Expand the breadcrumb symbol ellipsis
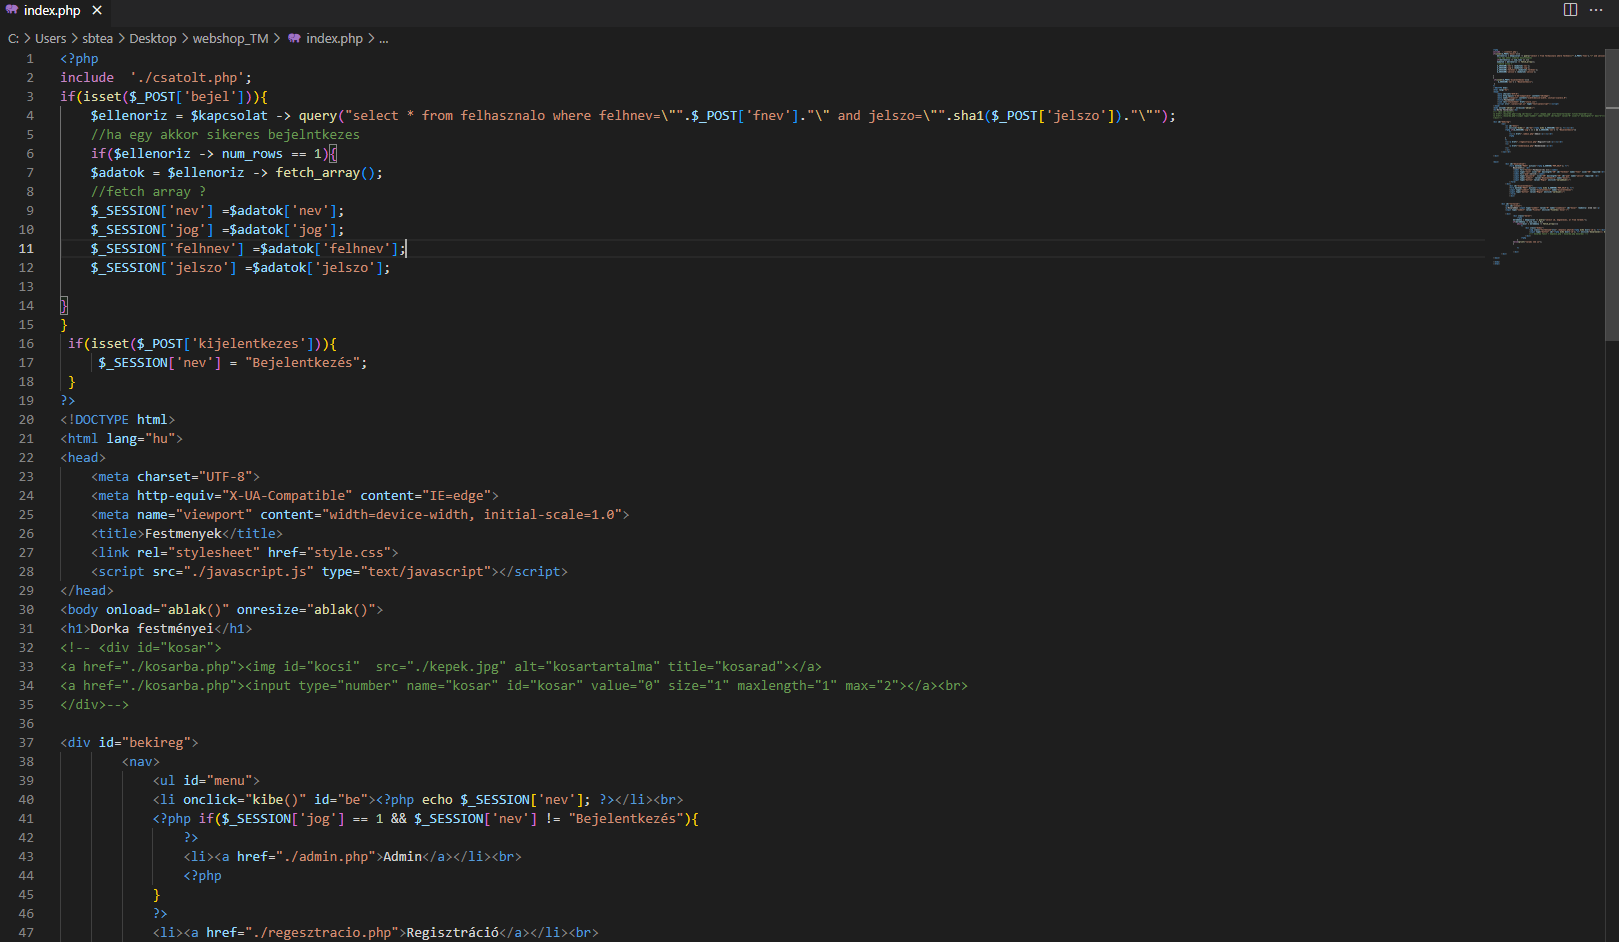Screen dimensions: 1619x942 (x=384, y=39)
